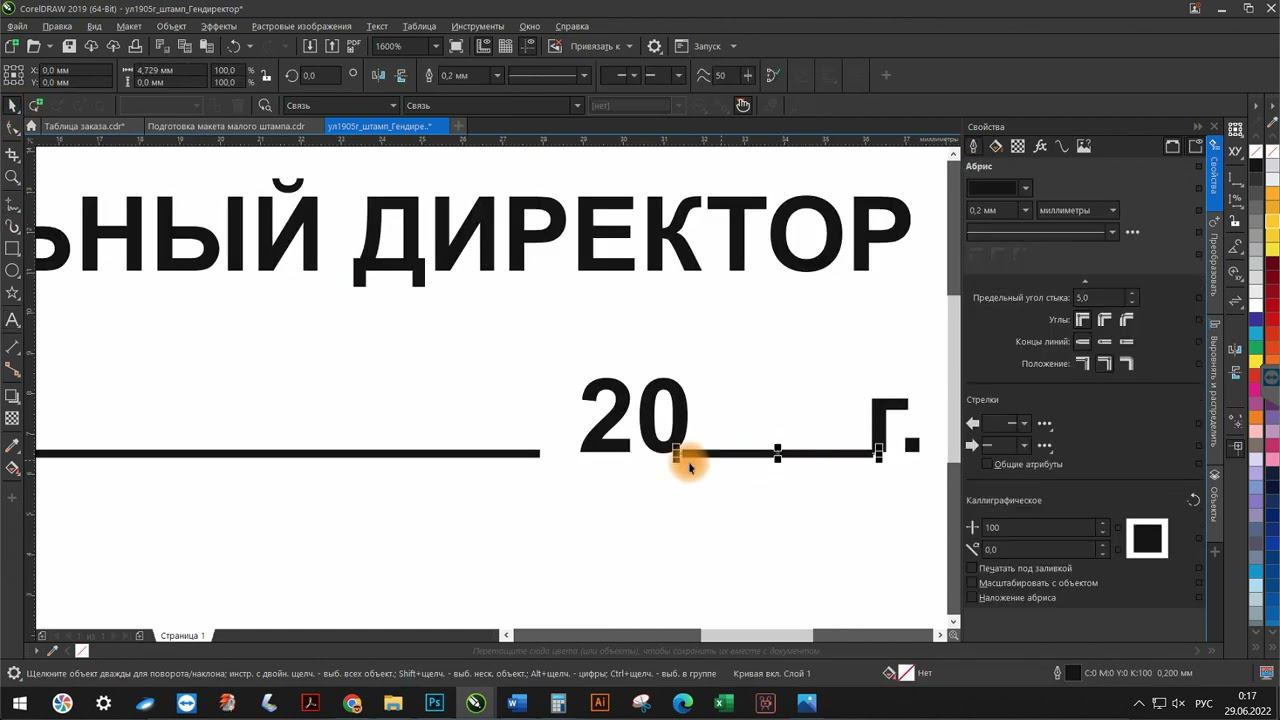1280x720 pixels.
Task: Click the Mirror horizontally icon
Action: point(378,75)
